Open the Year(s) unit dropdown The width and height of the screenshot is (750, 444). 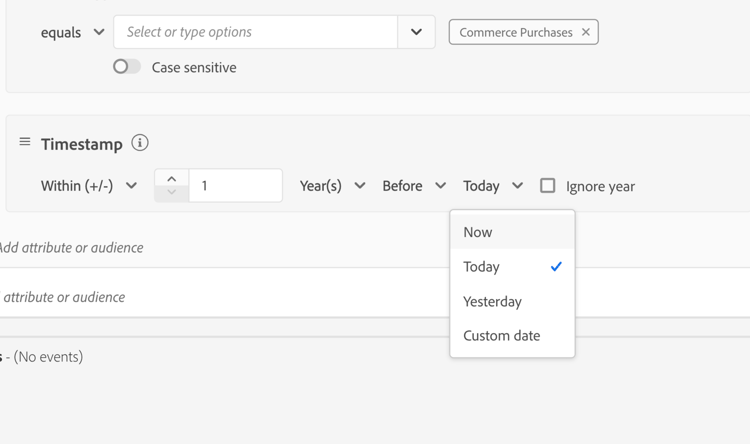332,186
